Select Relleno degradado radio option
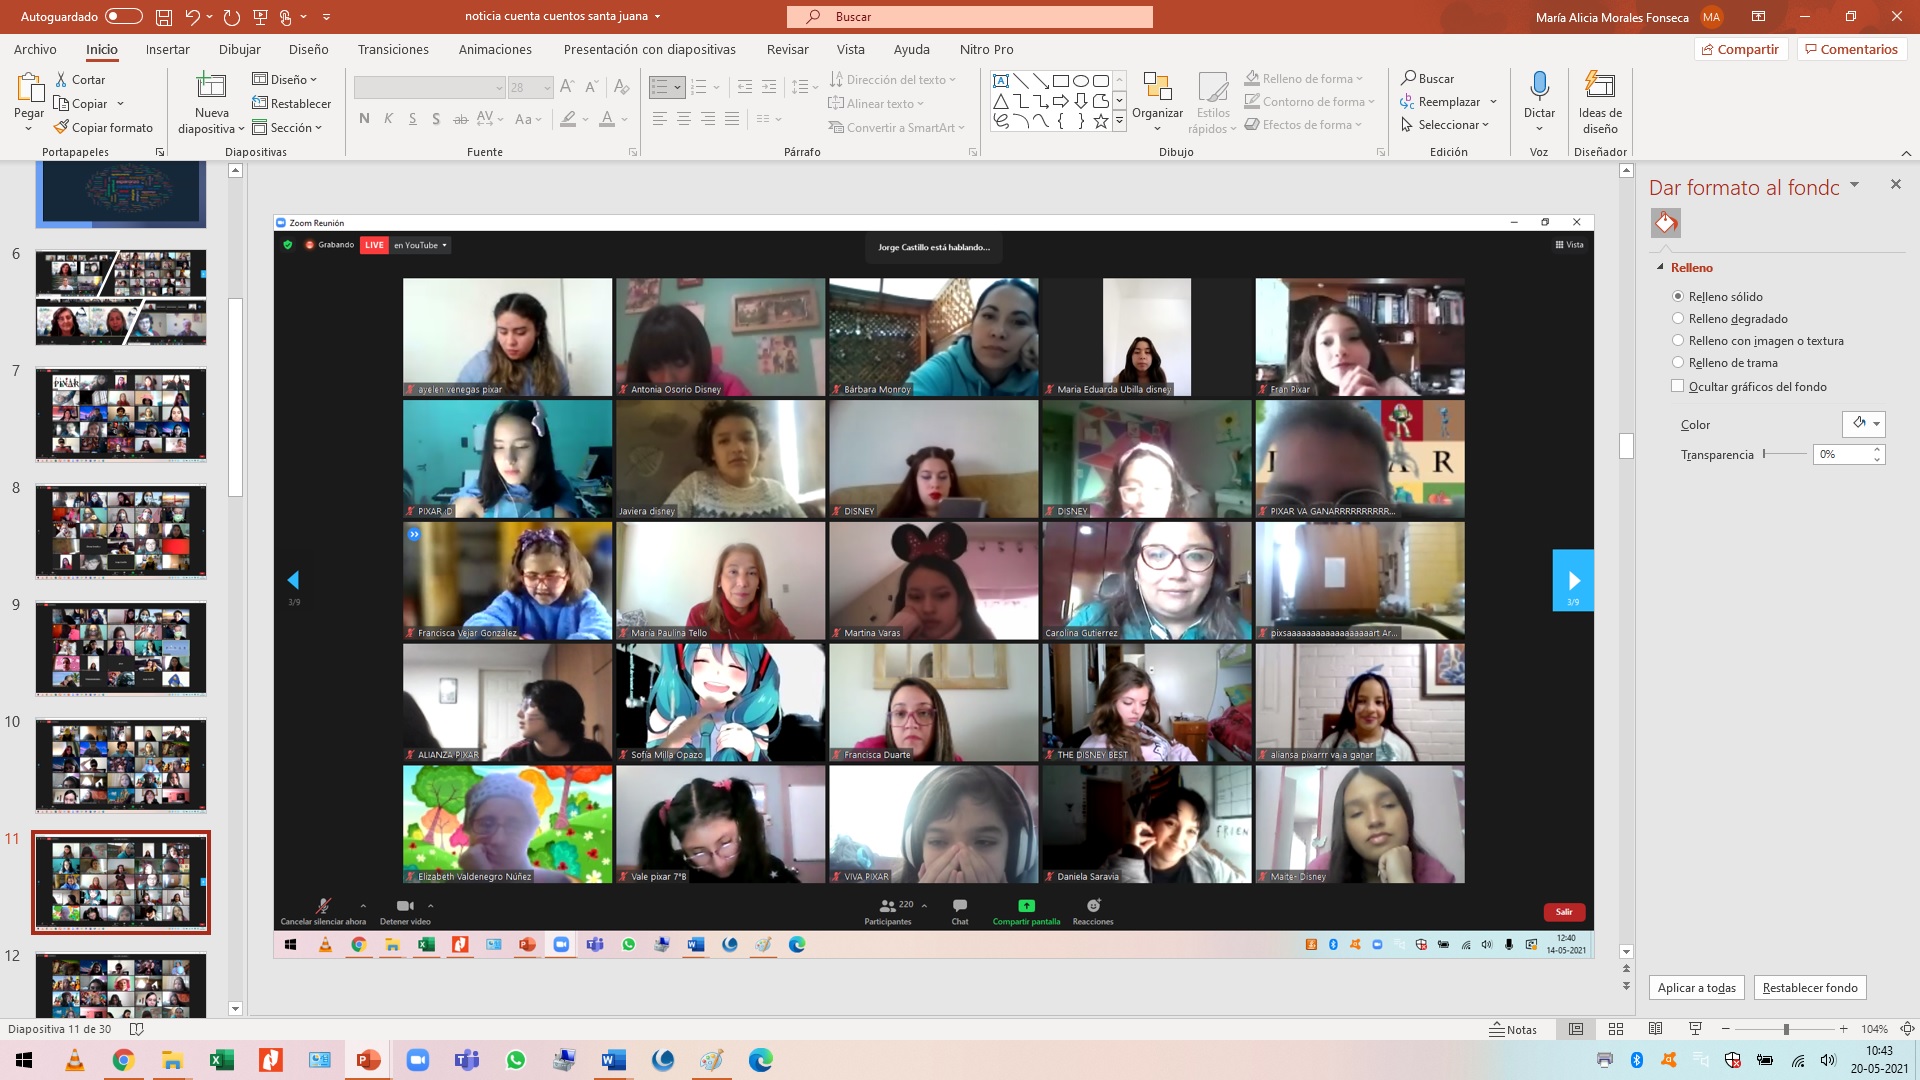Screen dimensions: 1920x1080 pos(1678,319)
